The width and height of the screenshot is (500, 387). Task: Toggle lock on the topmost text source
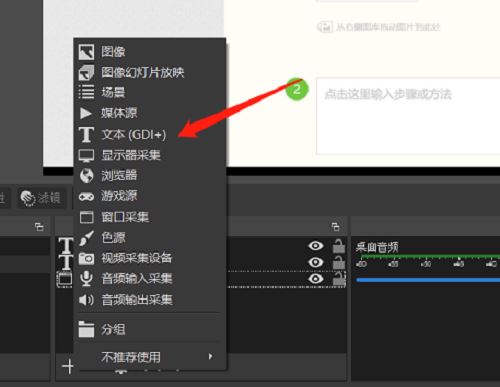pyautogui.click(x=339, y=246)
